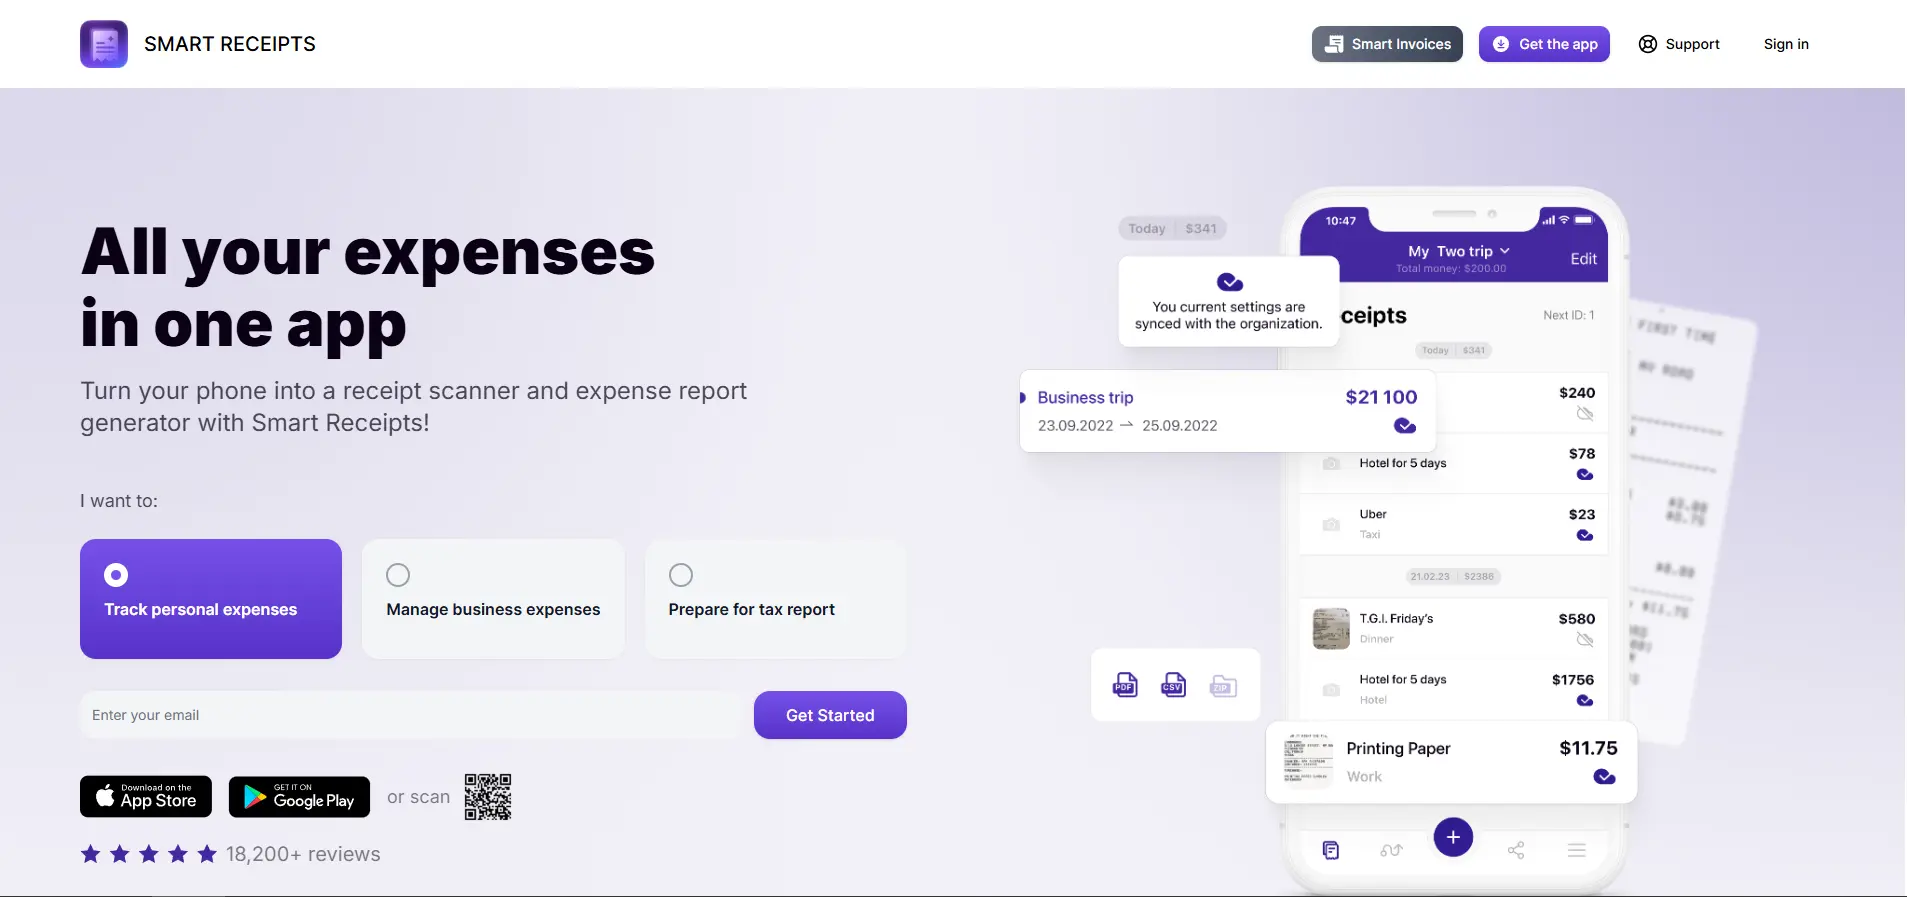Open the App Store download badge

(x=146, y=797)
